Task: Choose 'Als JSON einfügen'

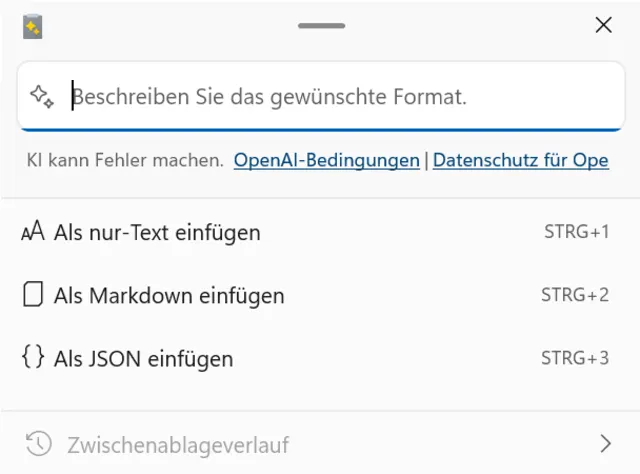Action: 143,357
